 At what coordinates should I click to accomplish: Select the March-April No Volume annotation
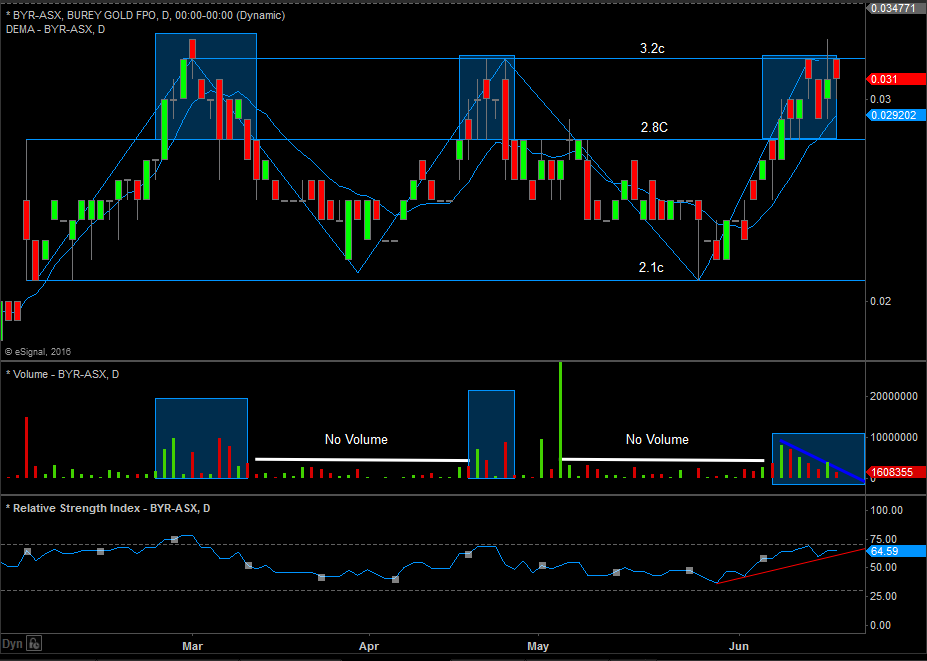coord(356,439)
